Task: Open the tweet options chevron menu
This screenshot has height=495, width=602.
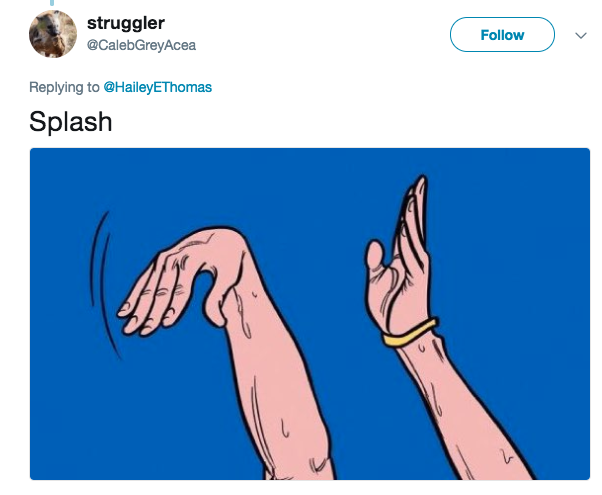Action: pyautogui.click(x=581, y=35)
